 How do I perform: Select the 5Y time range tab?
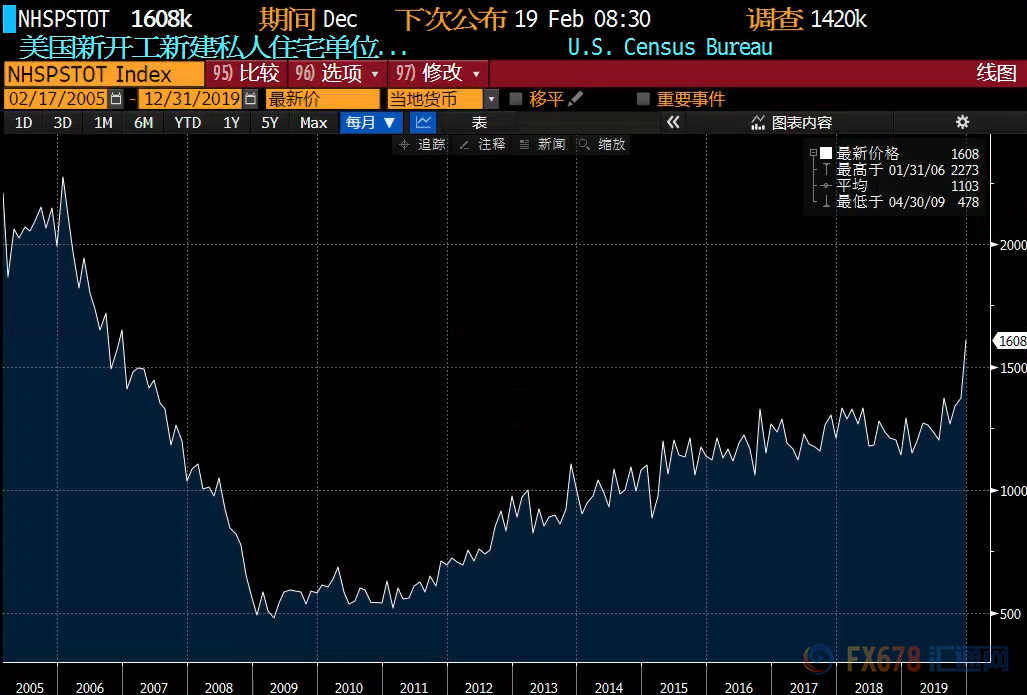tap(269, 122)
